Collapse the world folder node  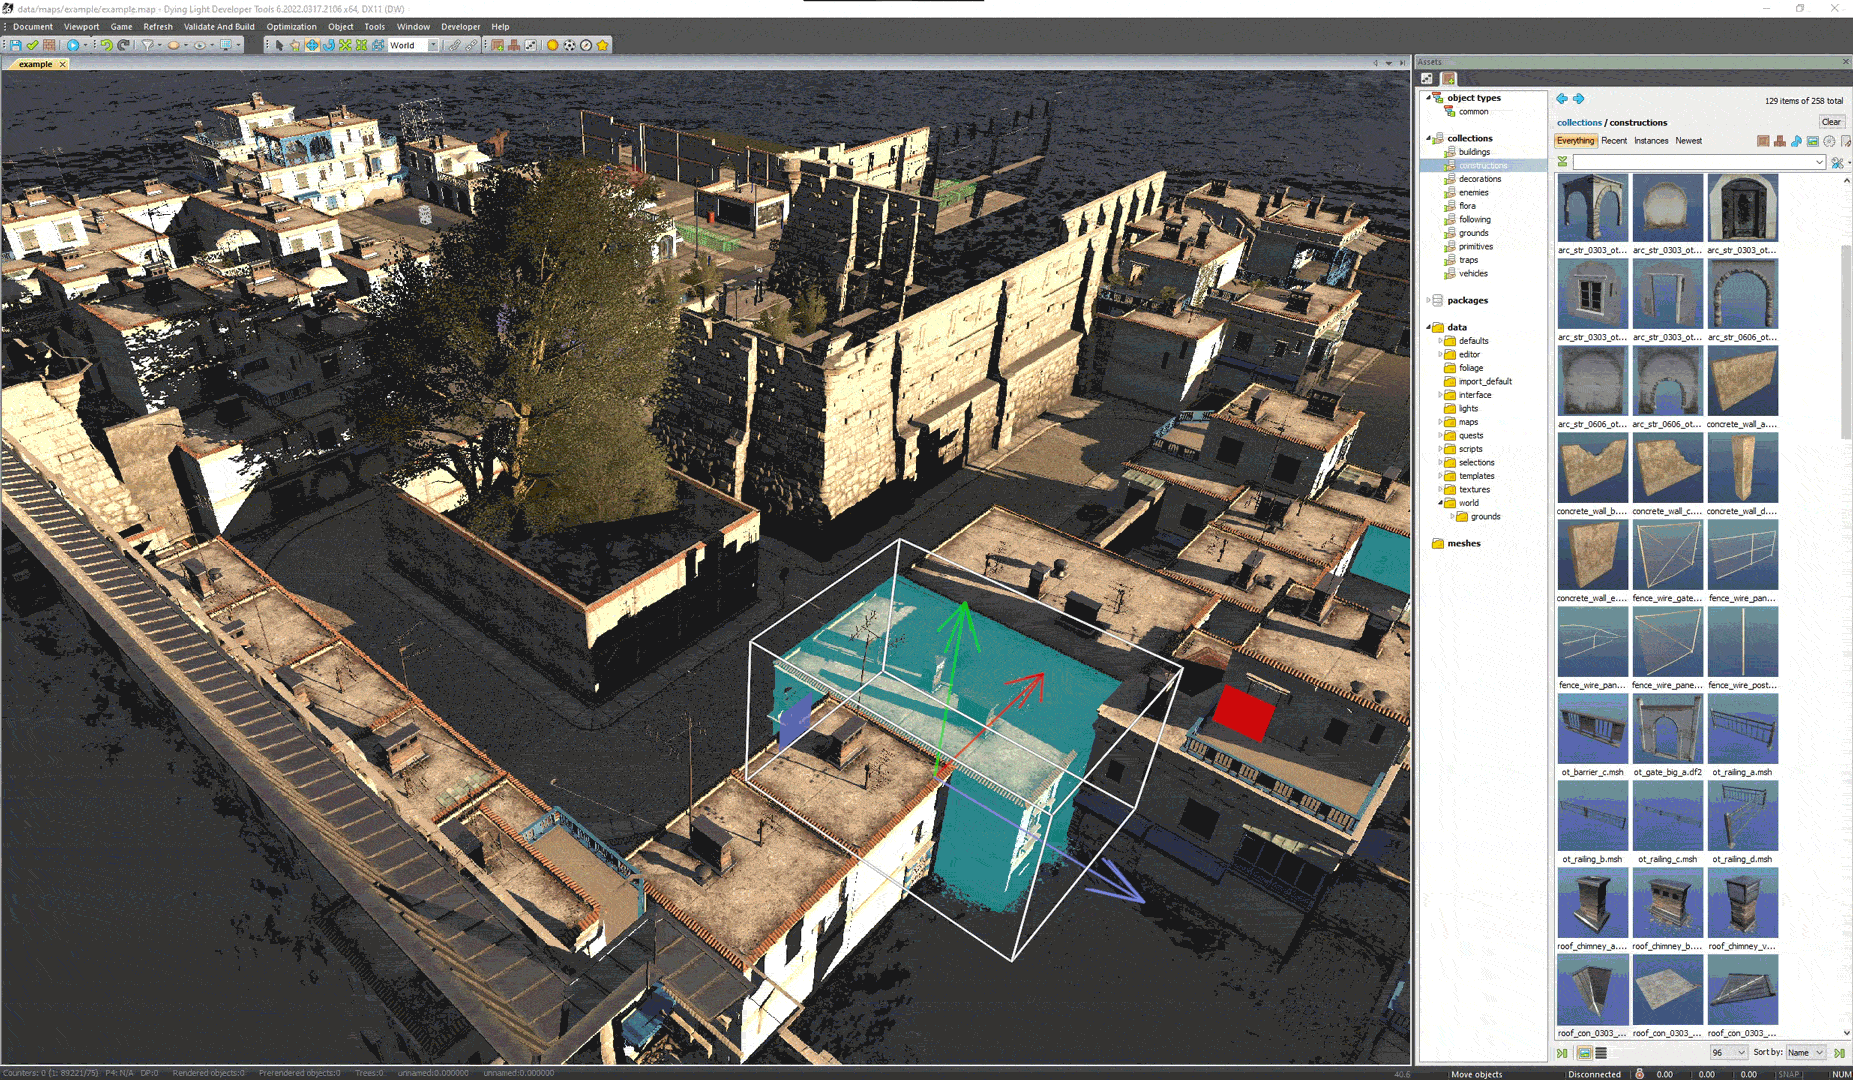(x=1440, y=503)
